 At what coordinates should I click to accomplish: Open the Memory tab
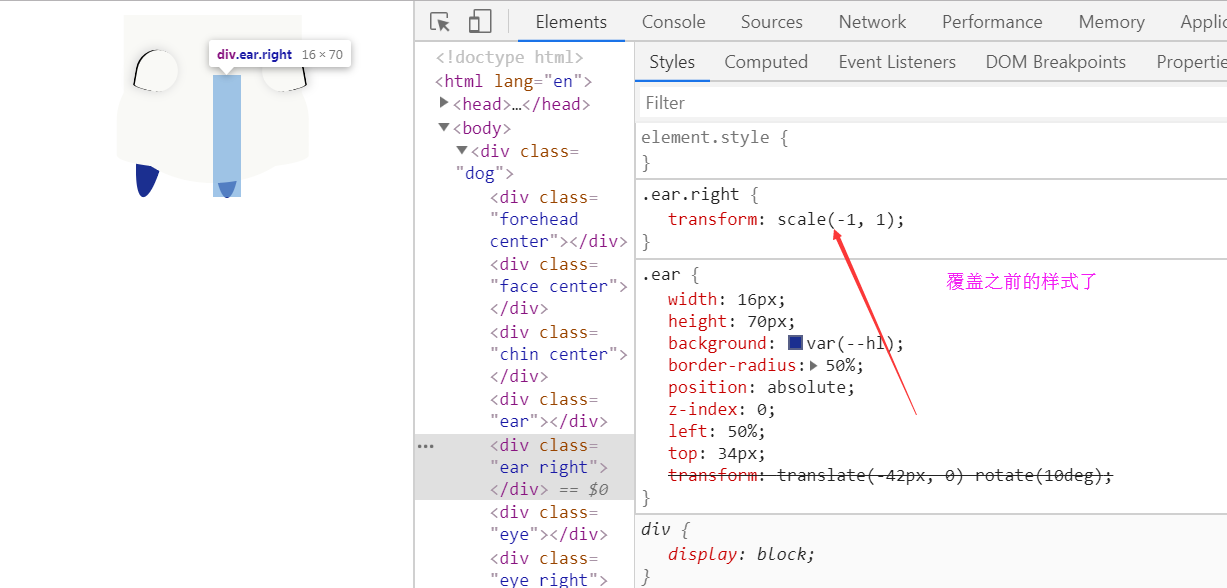pos(1111,21)
